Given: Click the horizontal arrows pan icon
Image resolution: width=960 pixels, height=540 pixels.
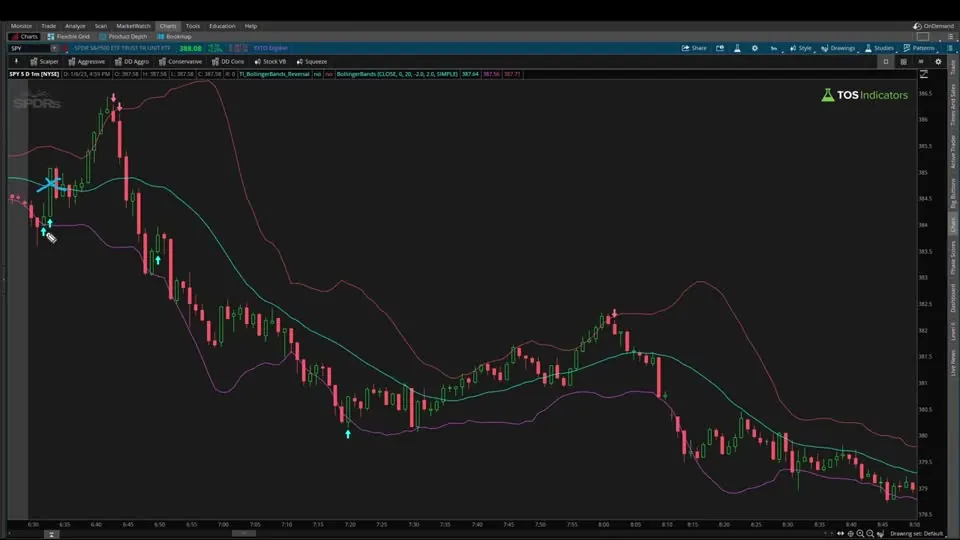Looking at the screenshot, I should tap(840, 534).
